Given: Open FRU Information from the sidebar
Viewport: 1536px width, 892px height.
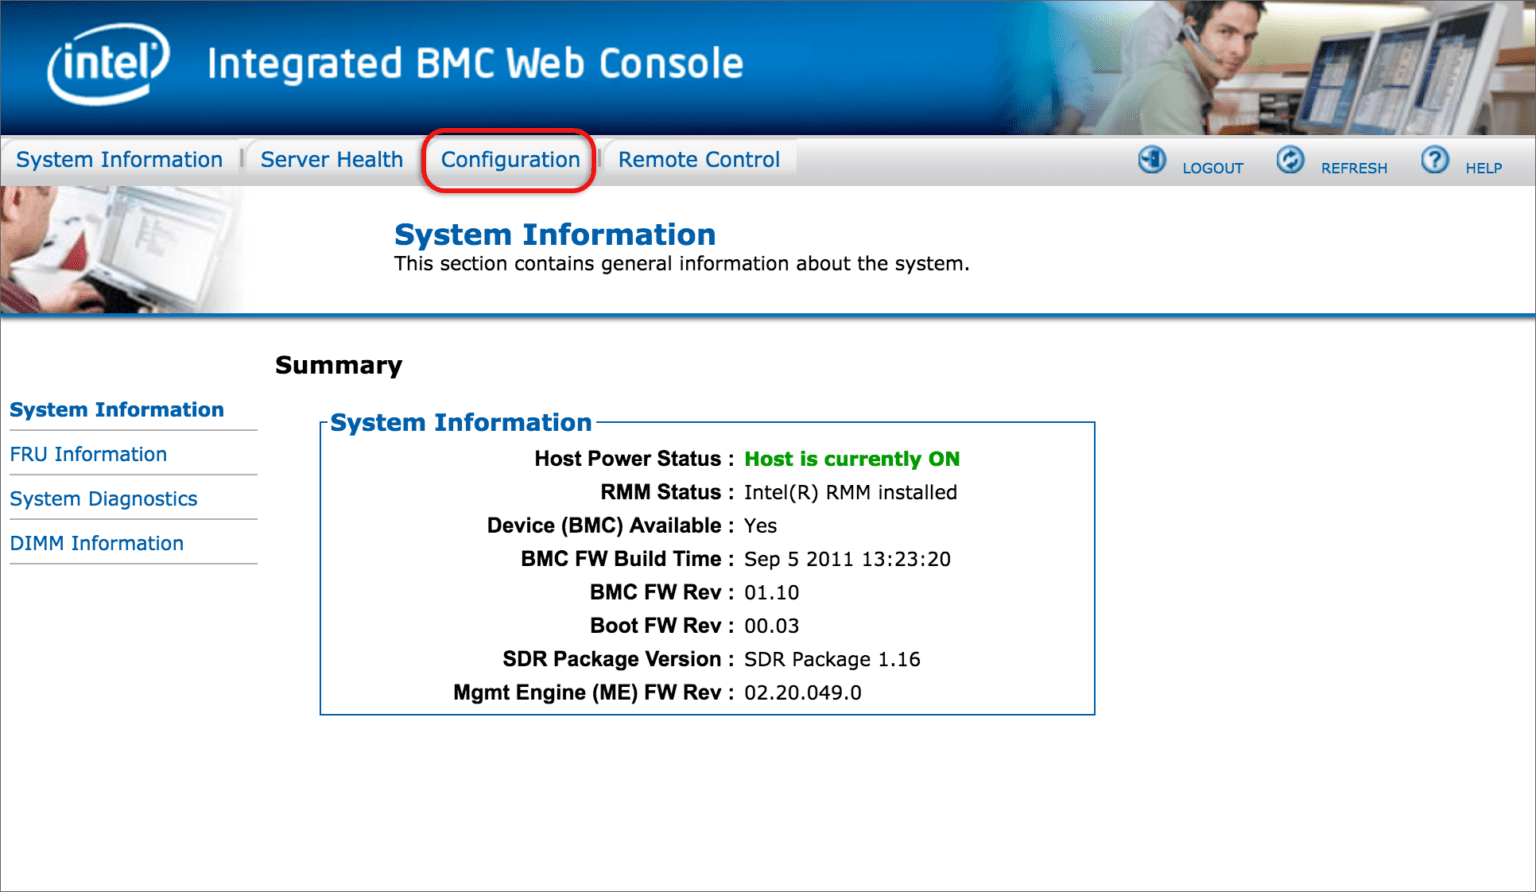Looking at the screenshot, I should (x=88, y=454).
